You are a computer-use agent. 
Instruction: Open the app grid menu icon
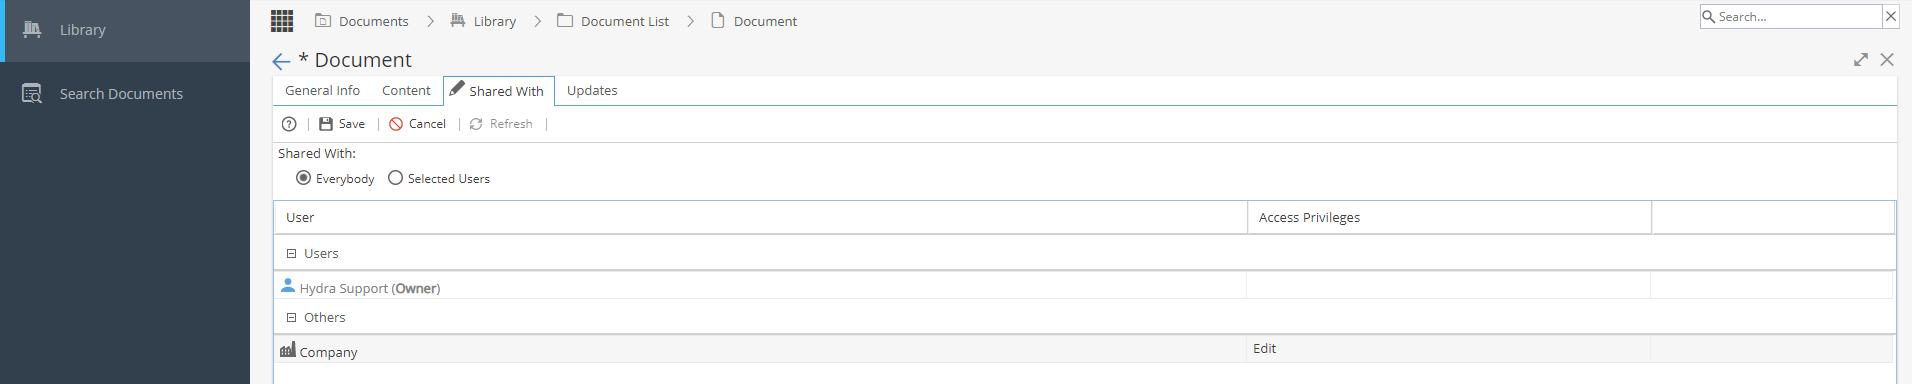coord(282,20)
